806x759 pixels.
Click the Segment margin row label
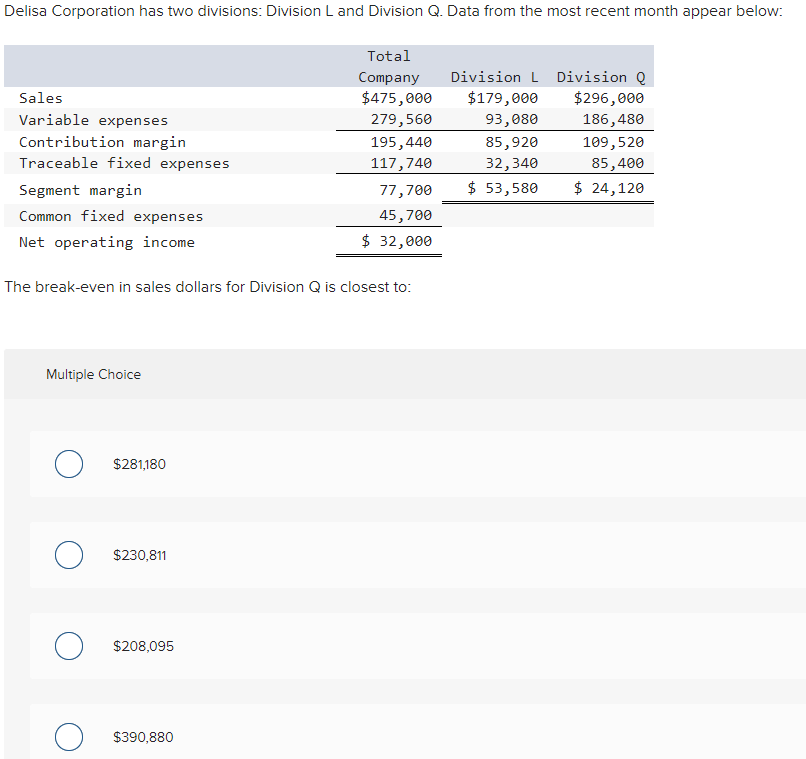point(80,190)
